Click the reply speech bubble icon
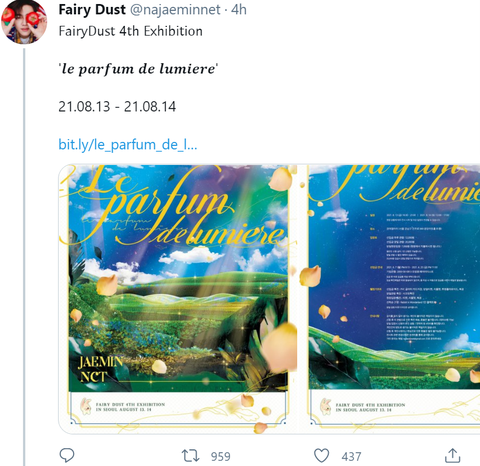The width and height of the screenshot is (480, 466). pos(67,455)
